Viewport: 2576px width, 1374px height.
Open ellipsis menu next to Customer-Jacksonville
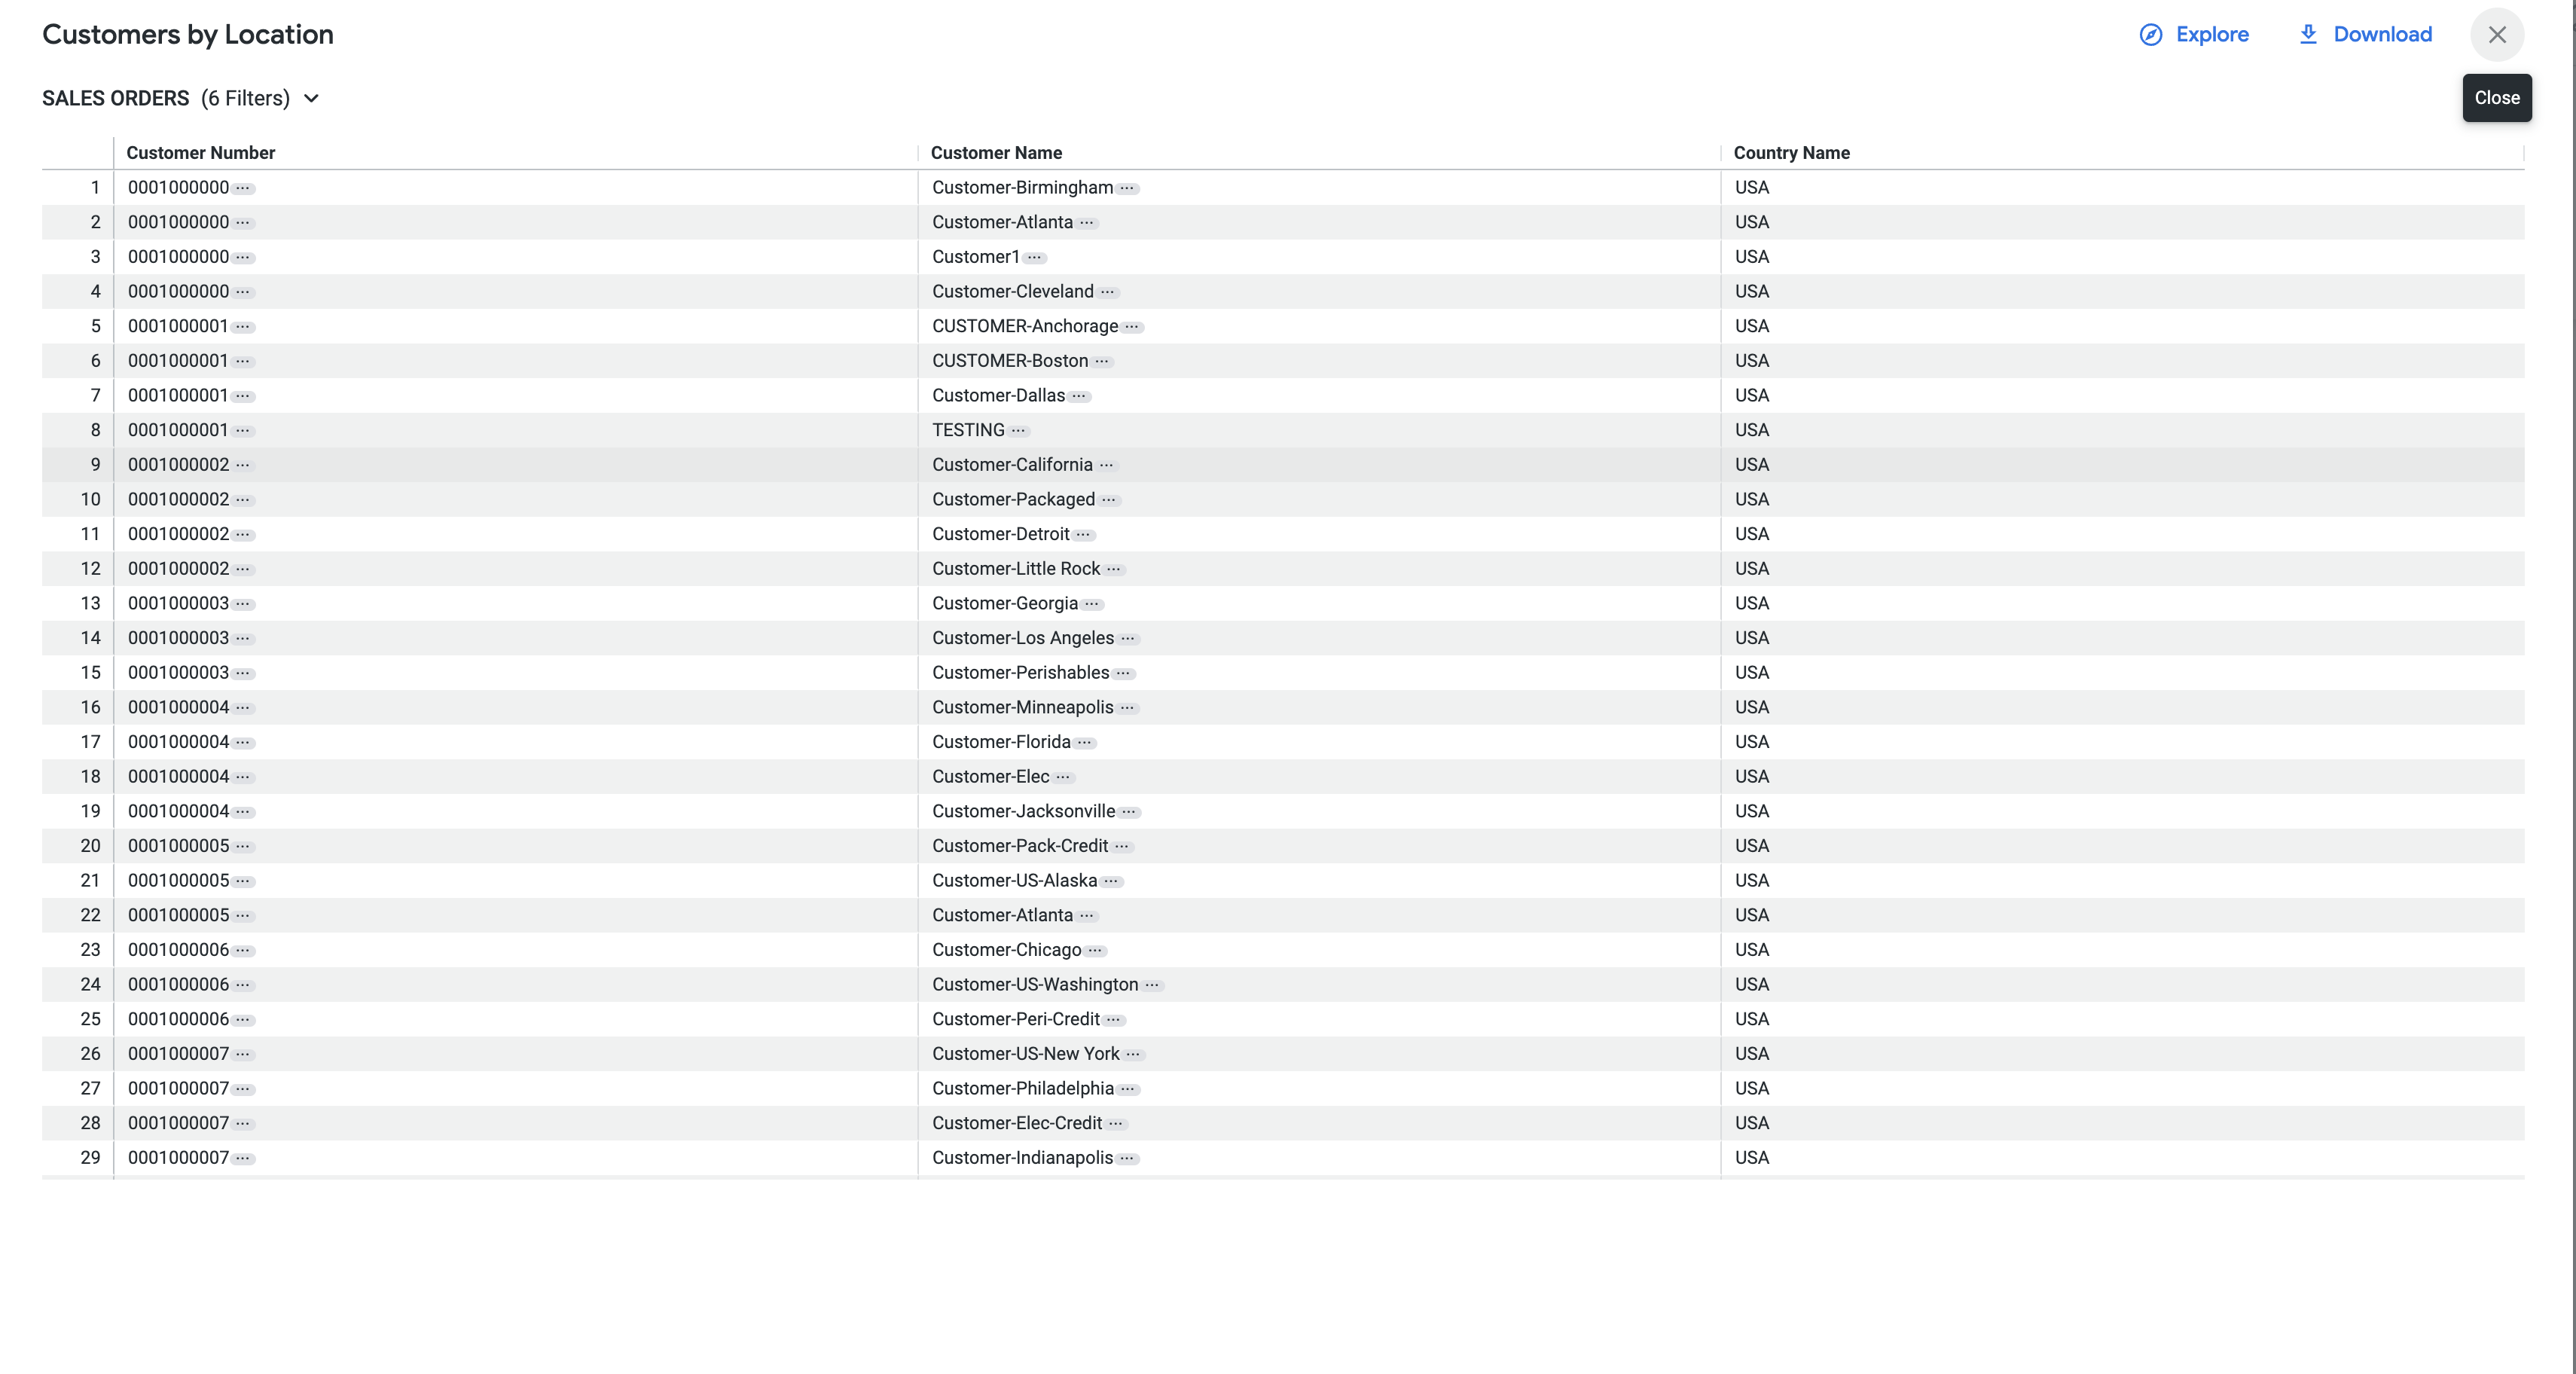pos(1129,812)
